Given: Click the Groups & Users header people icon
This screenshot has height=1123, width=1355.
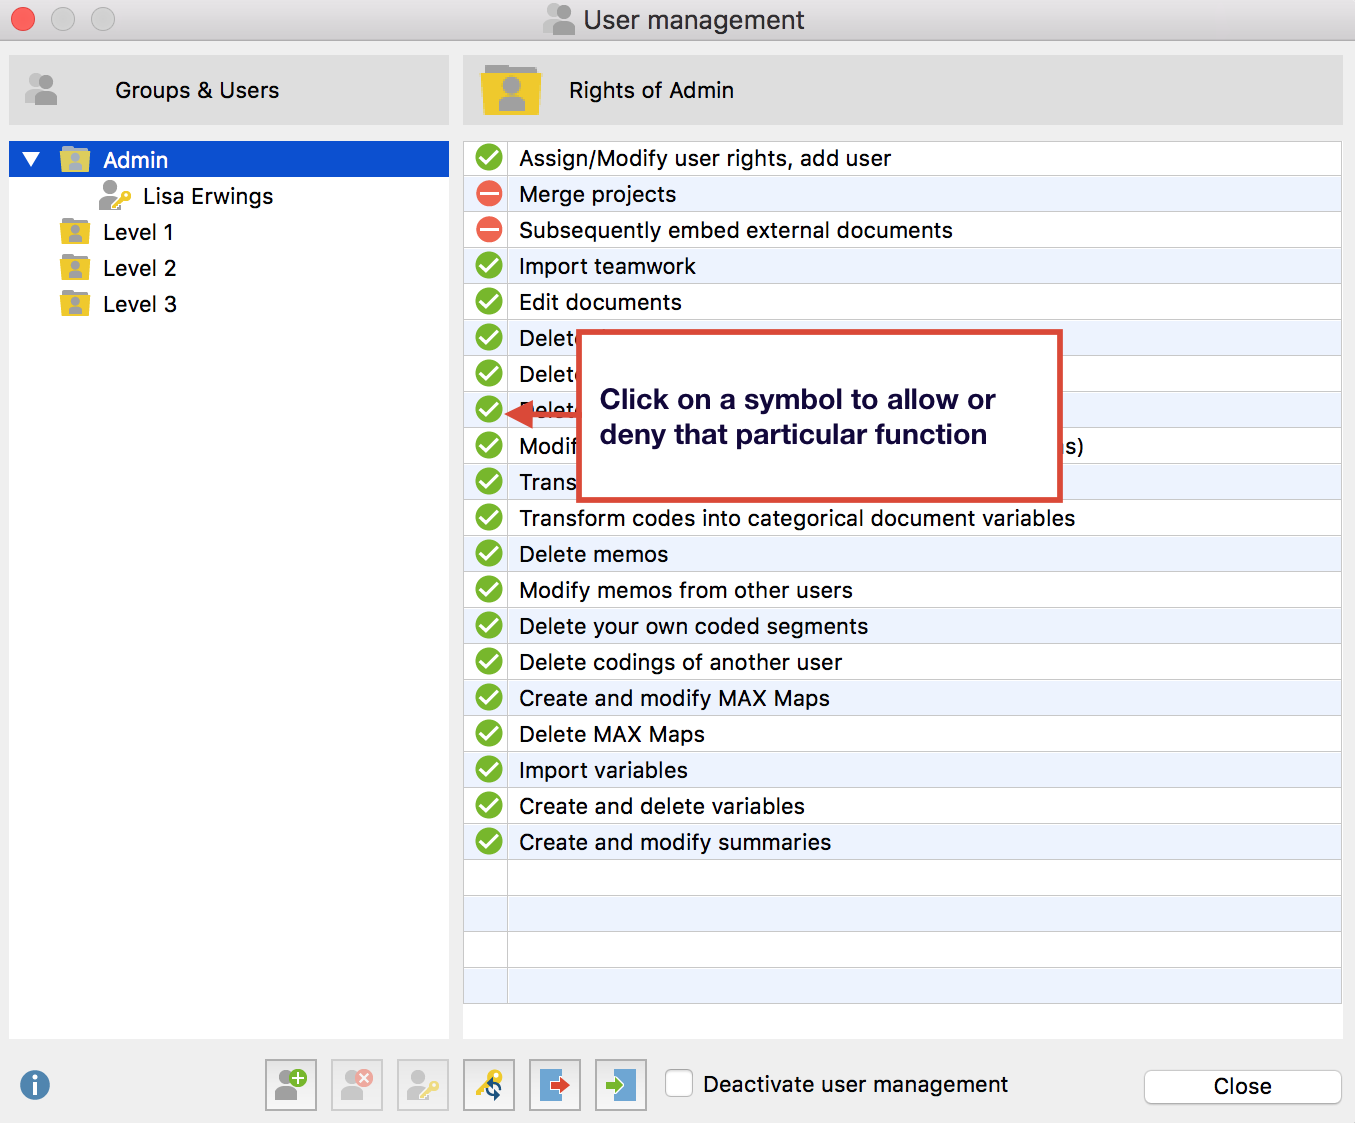Looking at the screenshot, I should click(41, 90).
